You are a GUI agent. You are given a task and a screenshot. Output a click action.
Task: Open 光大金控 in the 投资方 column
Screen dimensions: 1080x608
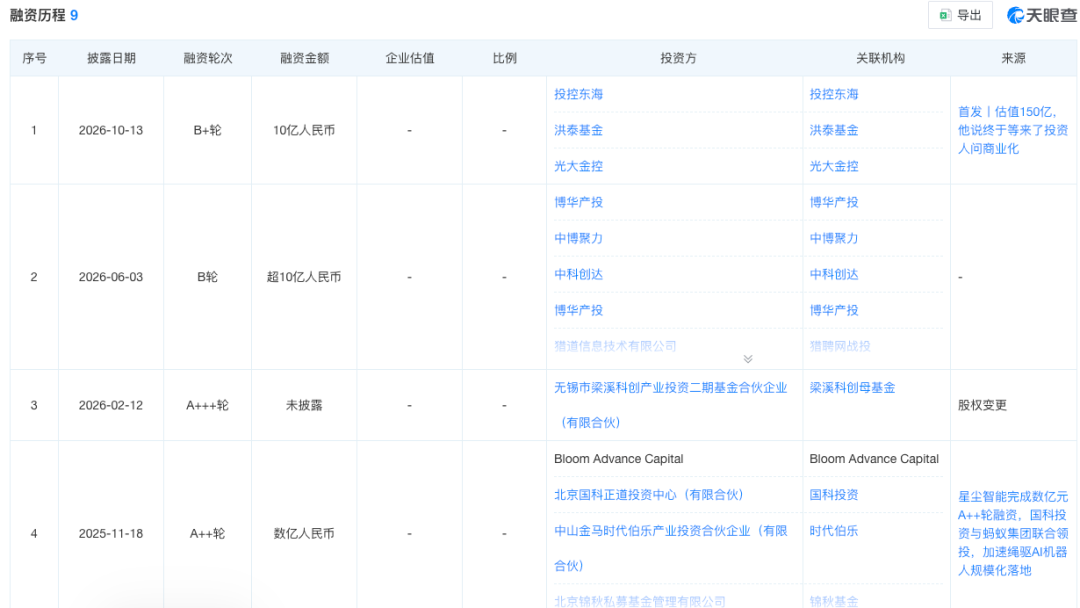pos(579,166)
